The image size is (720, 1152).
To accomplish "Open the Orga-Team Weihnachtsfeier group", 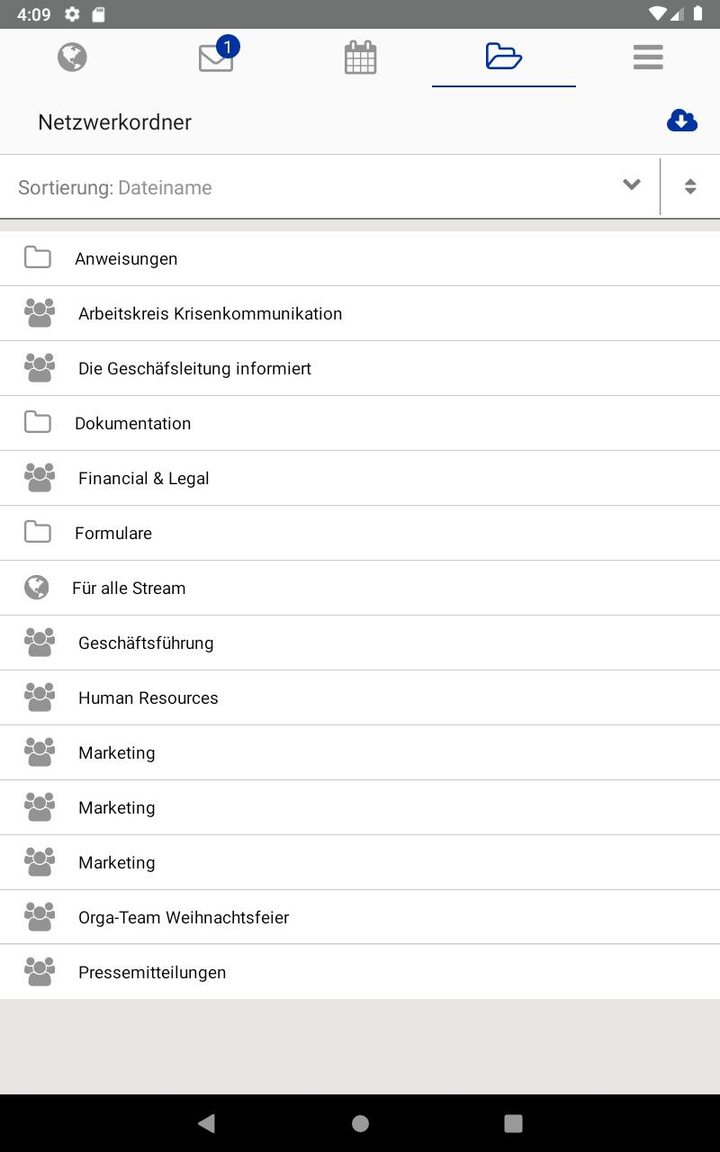I will point(184,916).
